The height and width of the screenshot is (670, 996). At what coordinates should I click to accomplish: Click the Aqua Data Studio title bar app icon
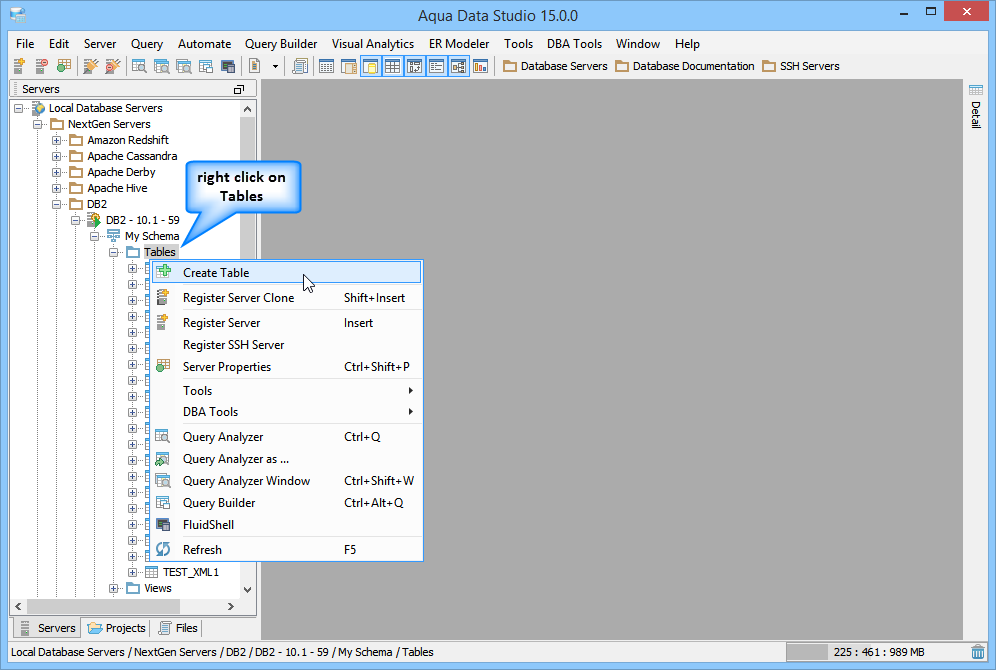pos(18,15)
